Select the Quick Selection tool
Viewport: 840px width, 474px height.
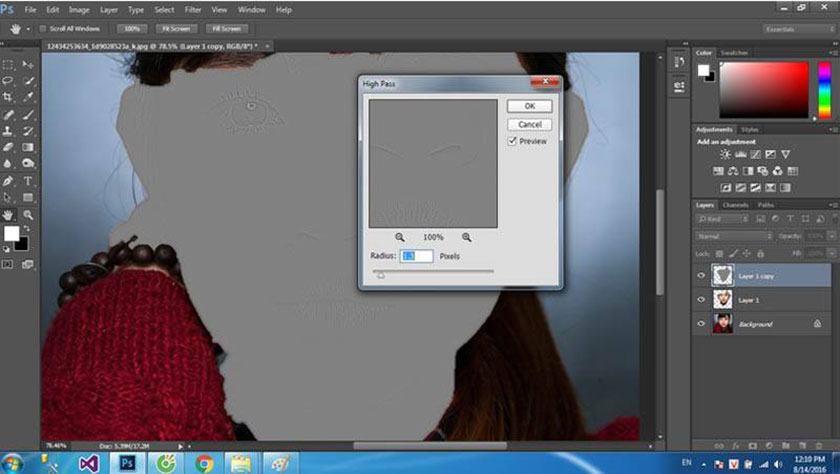tap(28, 81)
